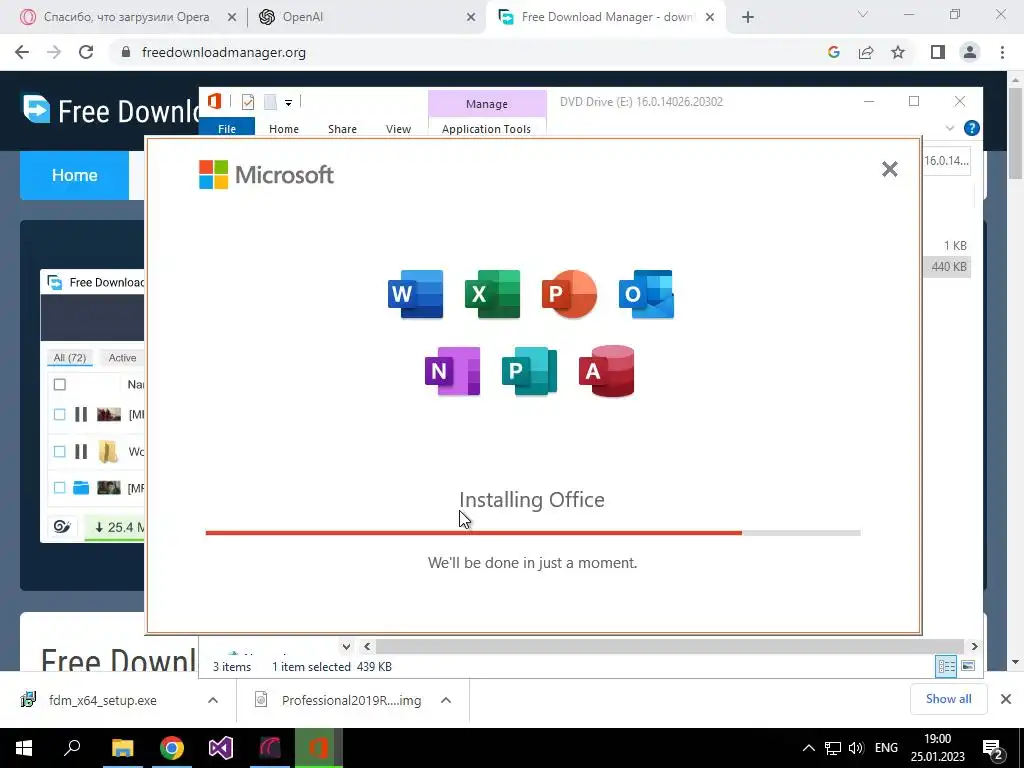
Task: Tick checkbox of first FDM download row
Action: pyautogui.click(x=59, y=415)
